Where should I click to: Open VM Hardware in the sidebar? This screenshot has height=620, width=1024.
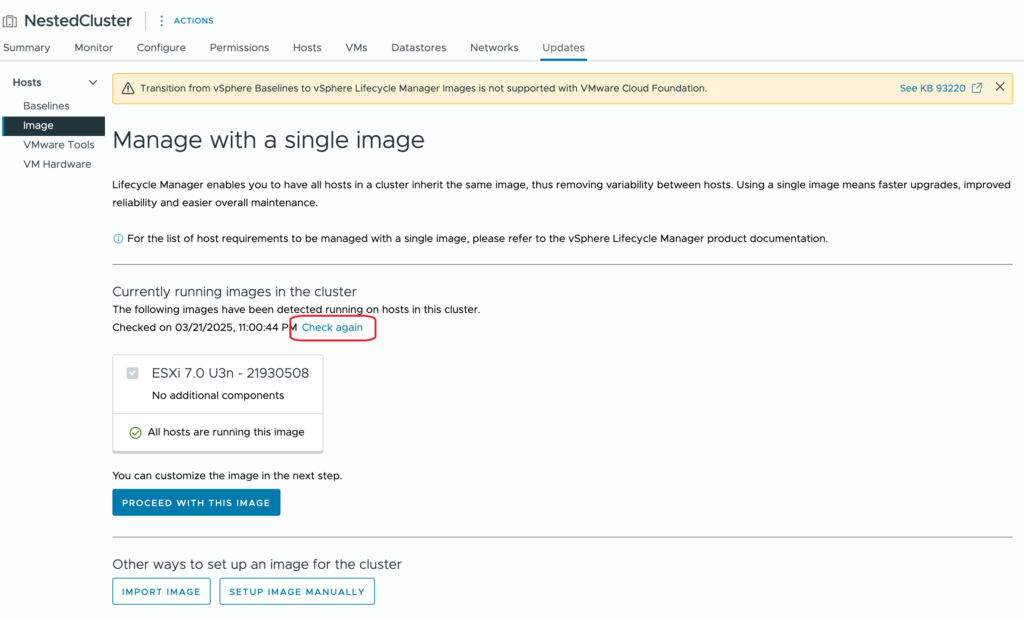57,164
